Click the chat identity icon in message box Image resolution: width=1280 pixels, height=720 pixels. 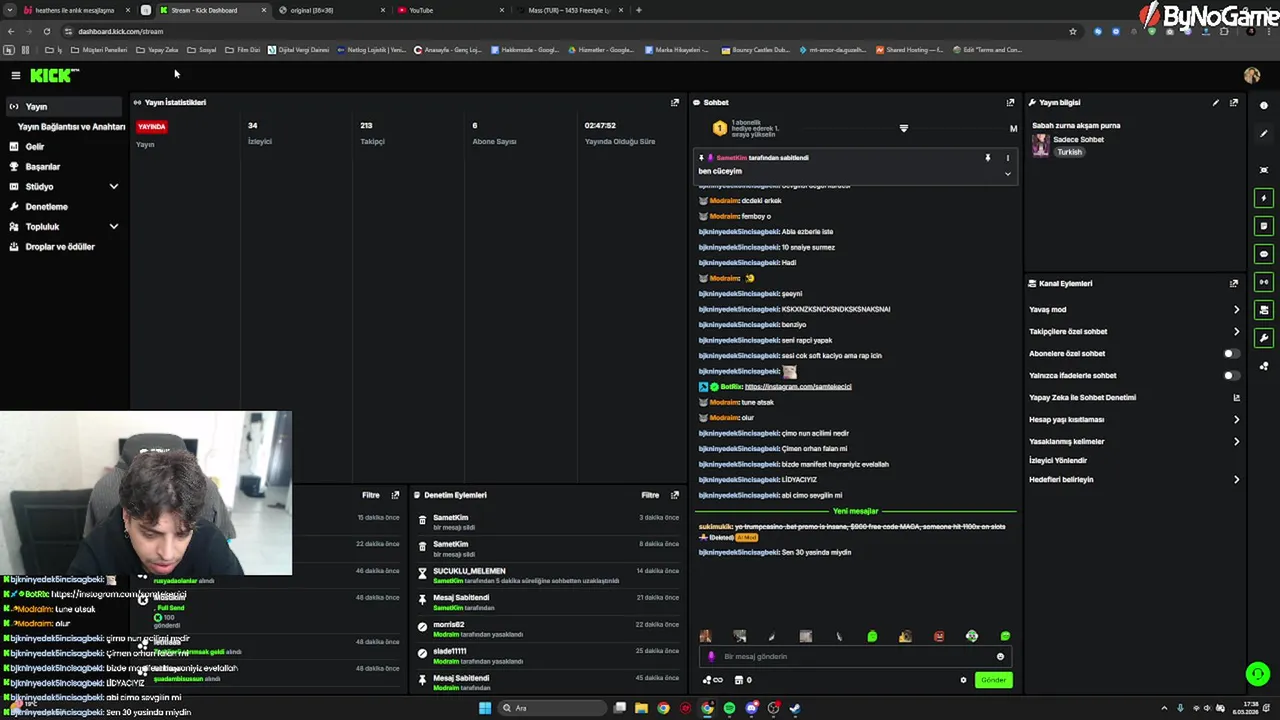[x=711, y=657]
